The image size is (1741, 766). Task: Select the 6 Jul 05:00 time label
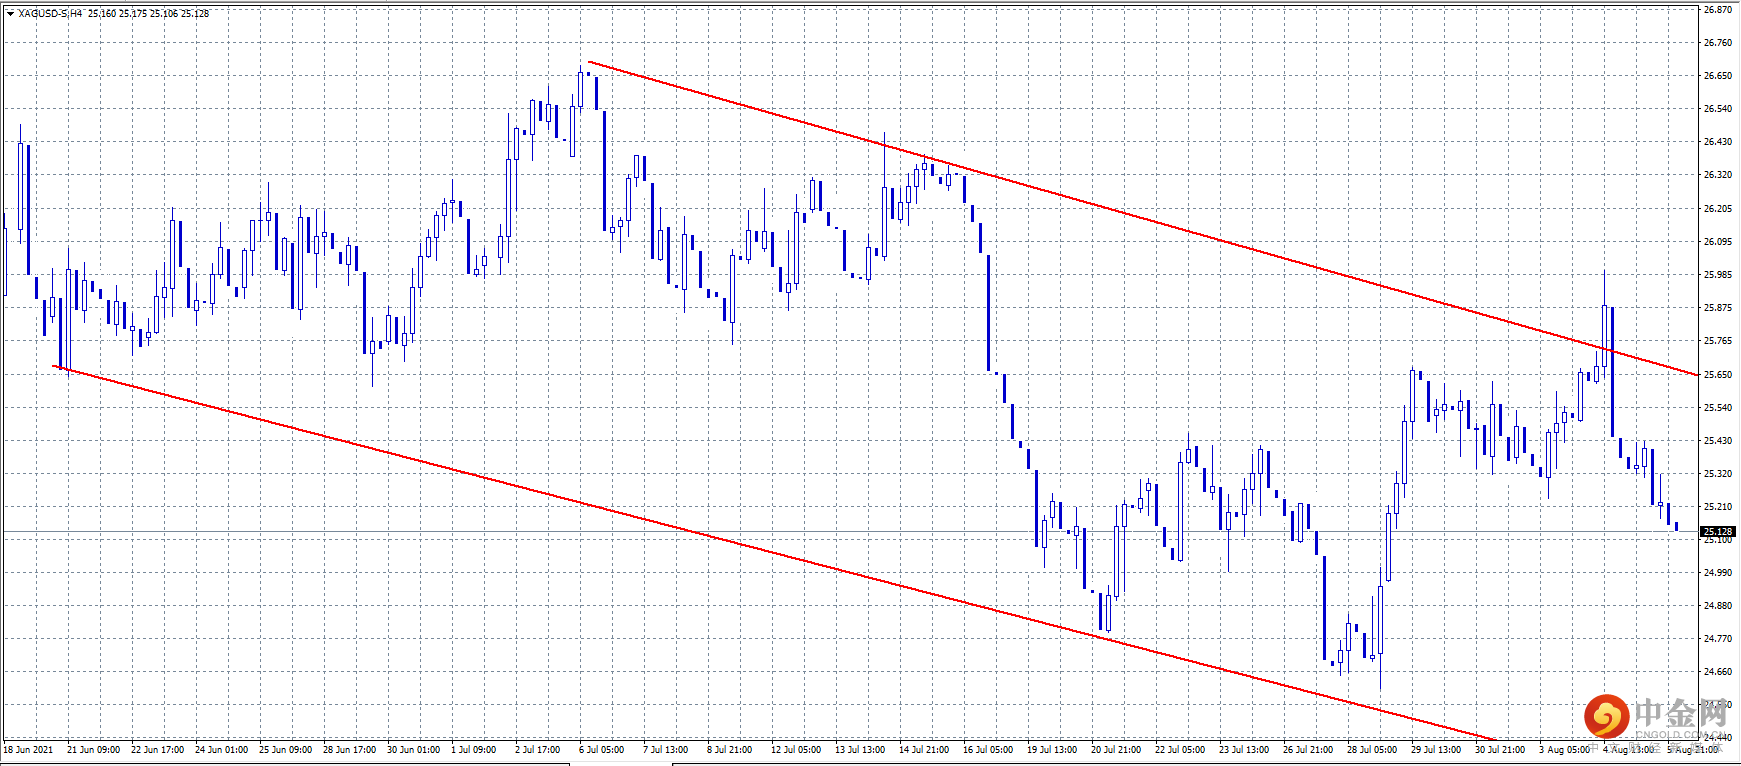(601, 750)
